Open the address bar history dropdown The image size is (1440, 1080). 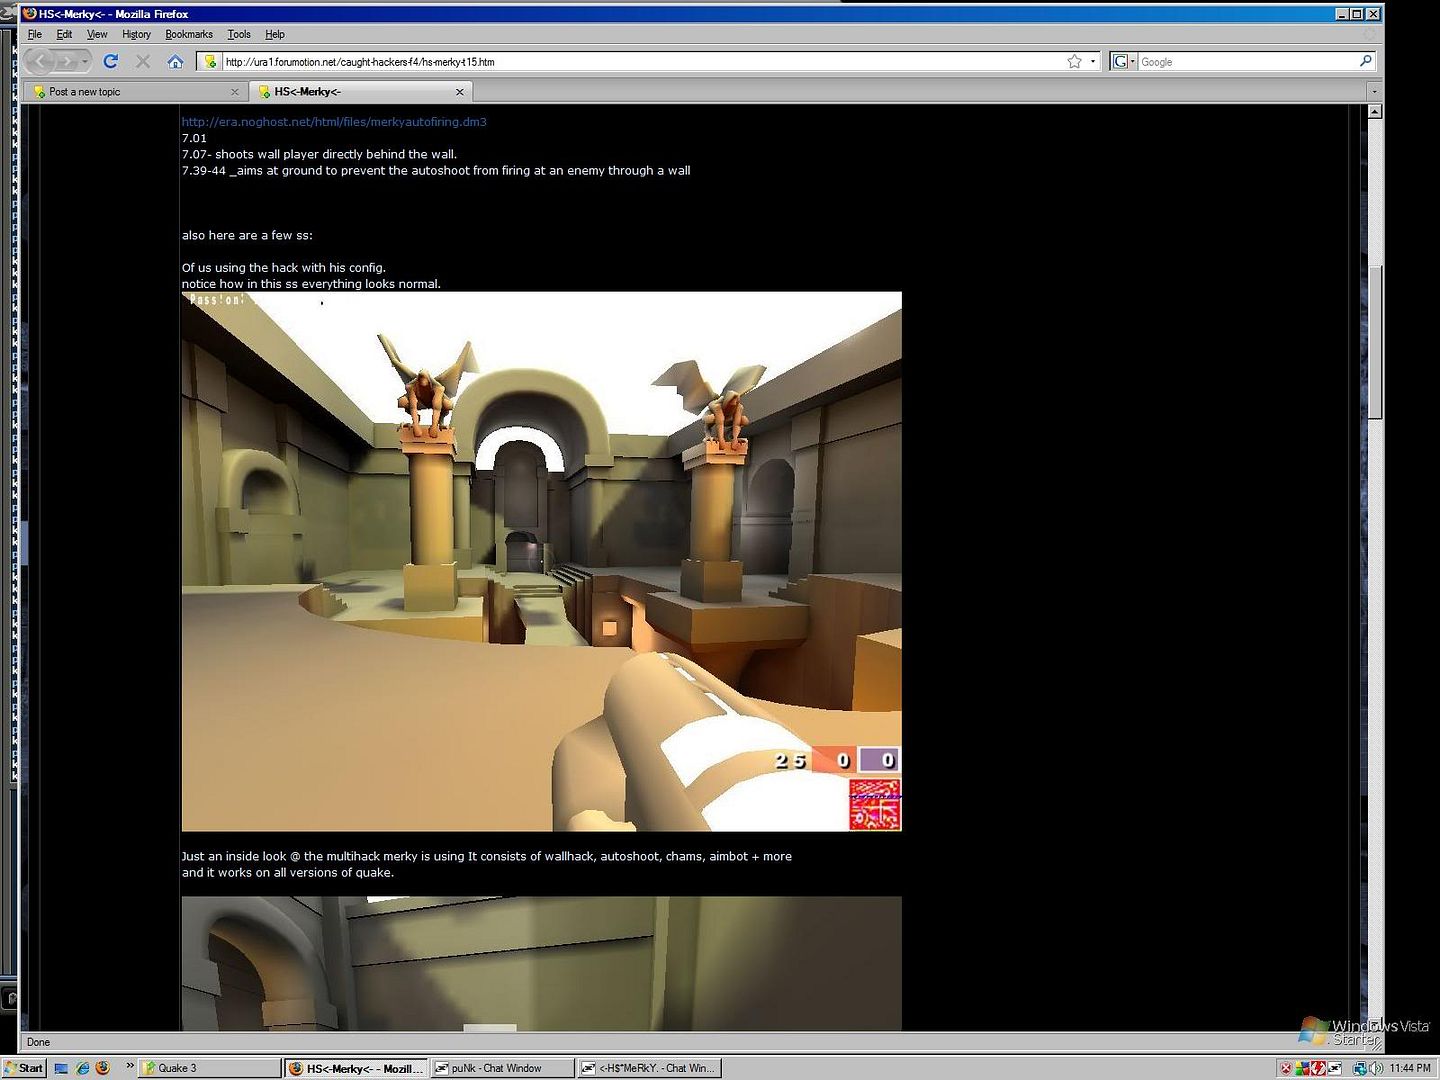1093,62
